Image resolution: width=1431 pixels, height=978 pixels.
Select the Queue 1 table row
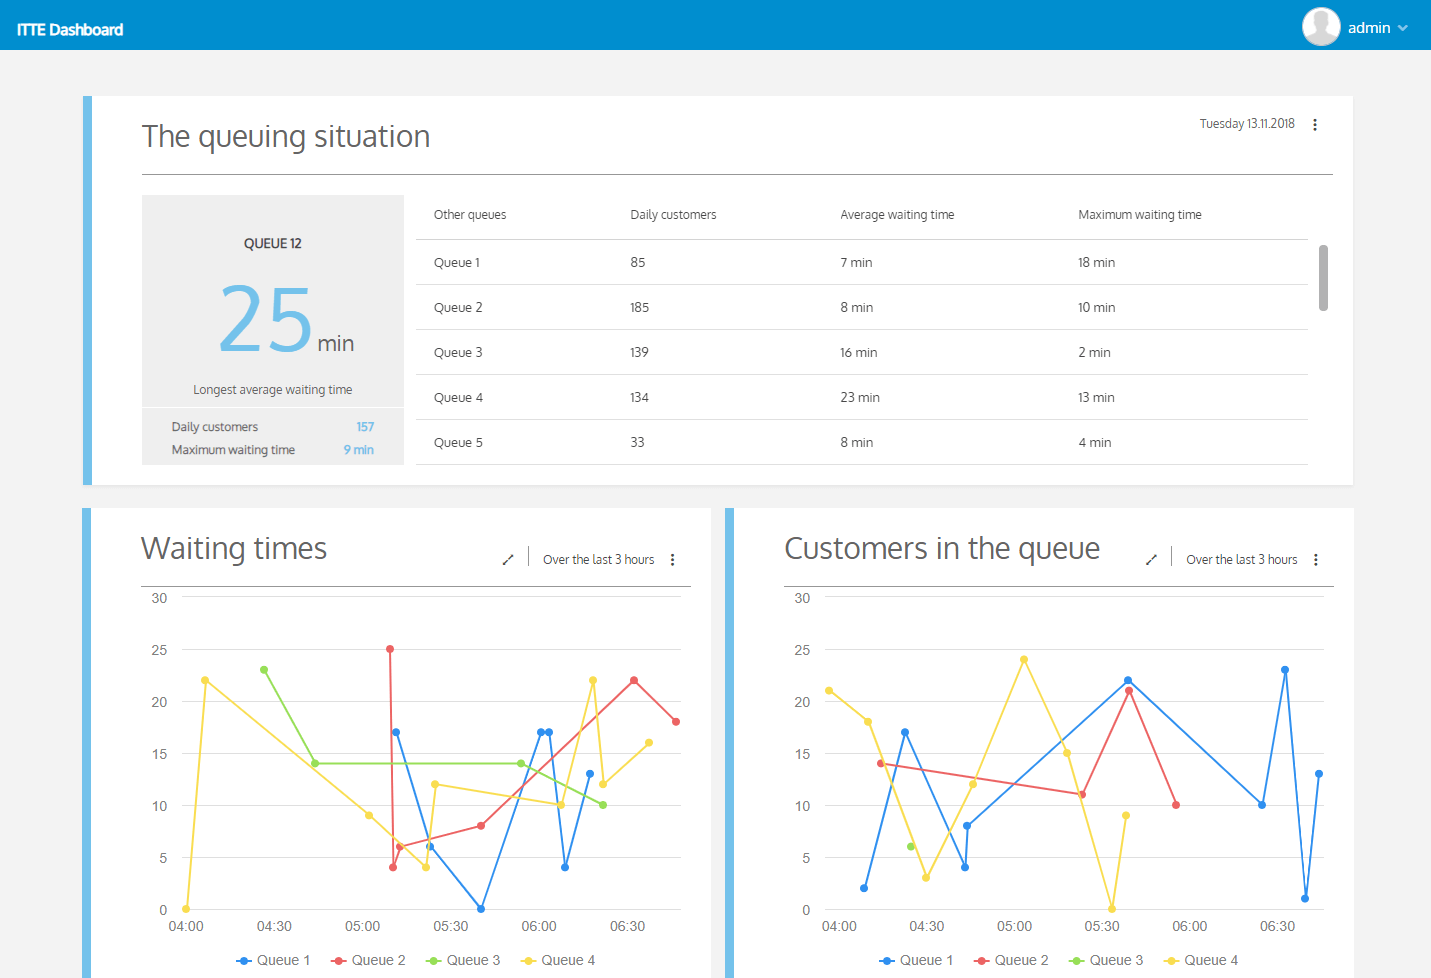coord(862,262)
